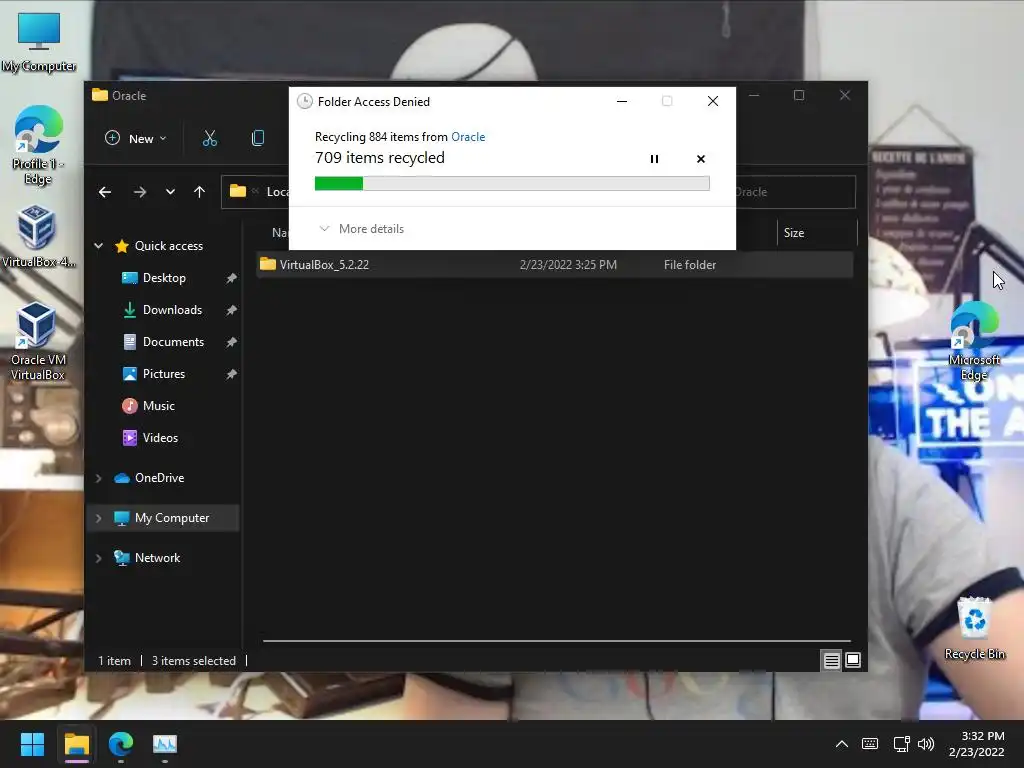This screenshot has width=1024, height=768.
Task: Open the Recycle Bin desktop icon
Action: coord(974,628)
